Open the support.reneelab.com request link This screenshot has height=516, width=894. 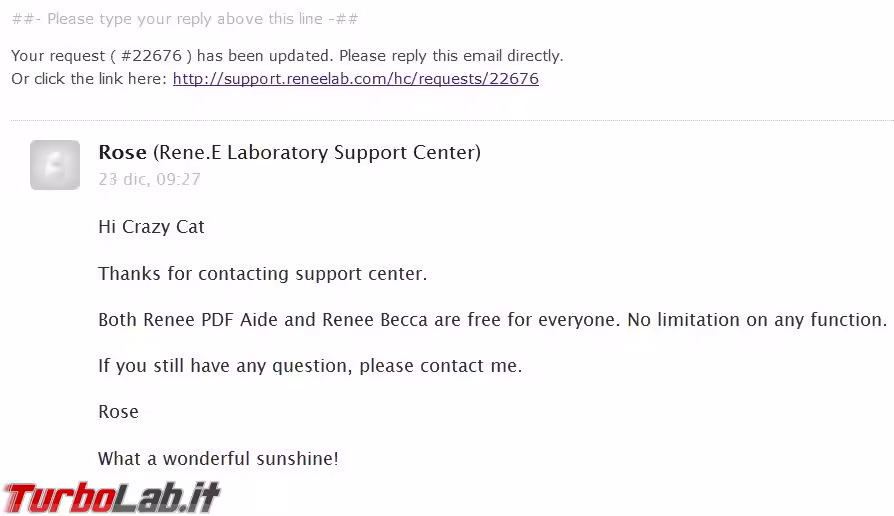click(x=355, y=79)
